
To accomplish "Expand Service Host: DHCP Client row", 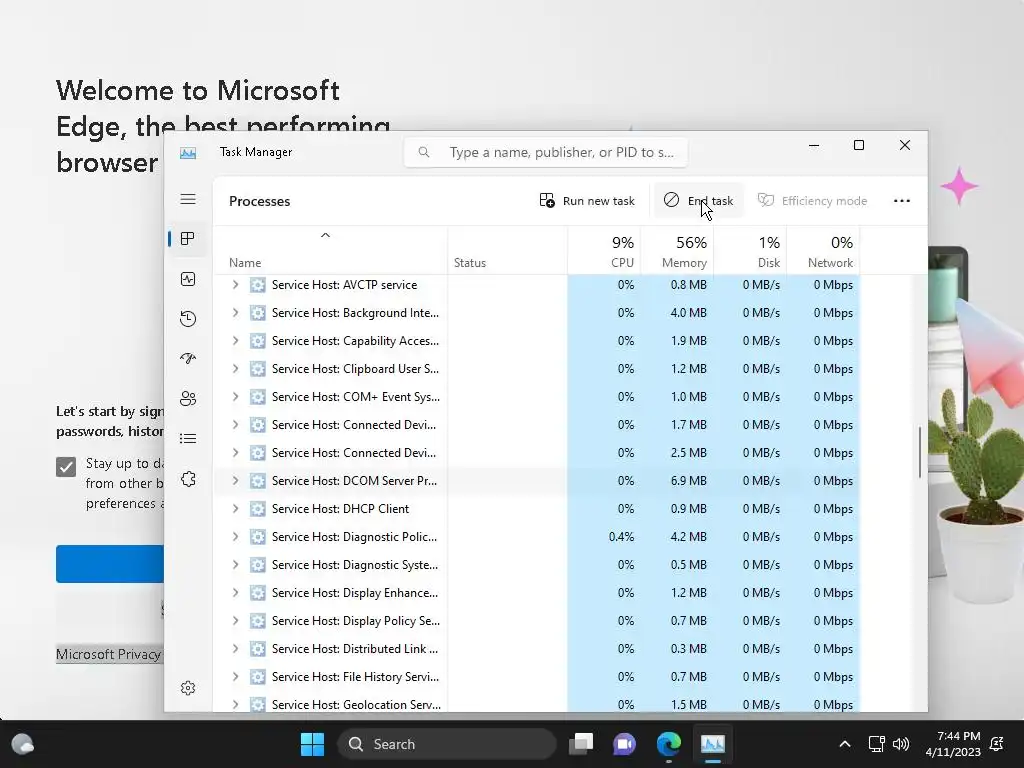I will (x=236, y=509).
